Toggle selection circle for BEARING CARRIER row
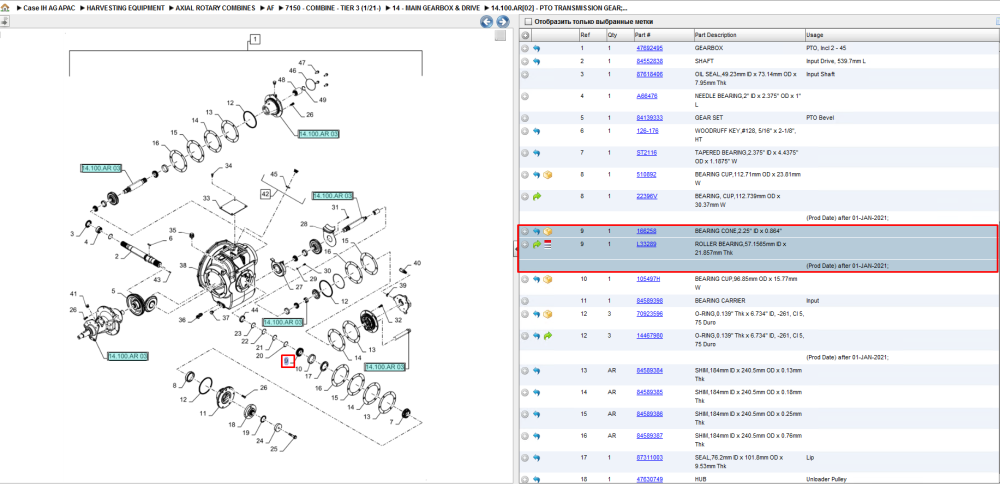Image resolution: width=1000 pixels, height=484 pixels. point(525,301)
